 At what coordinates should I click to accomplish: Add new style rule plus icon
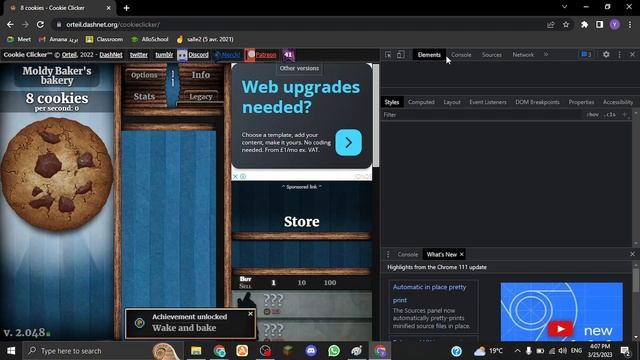tap(624, 115)
